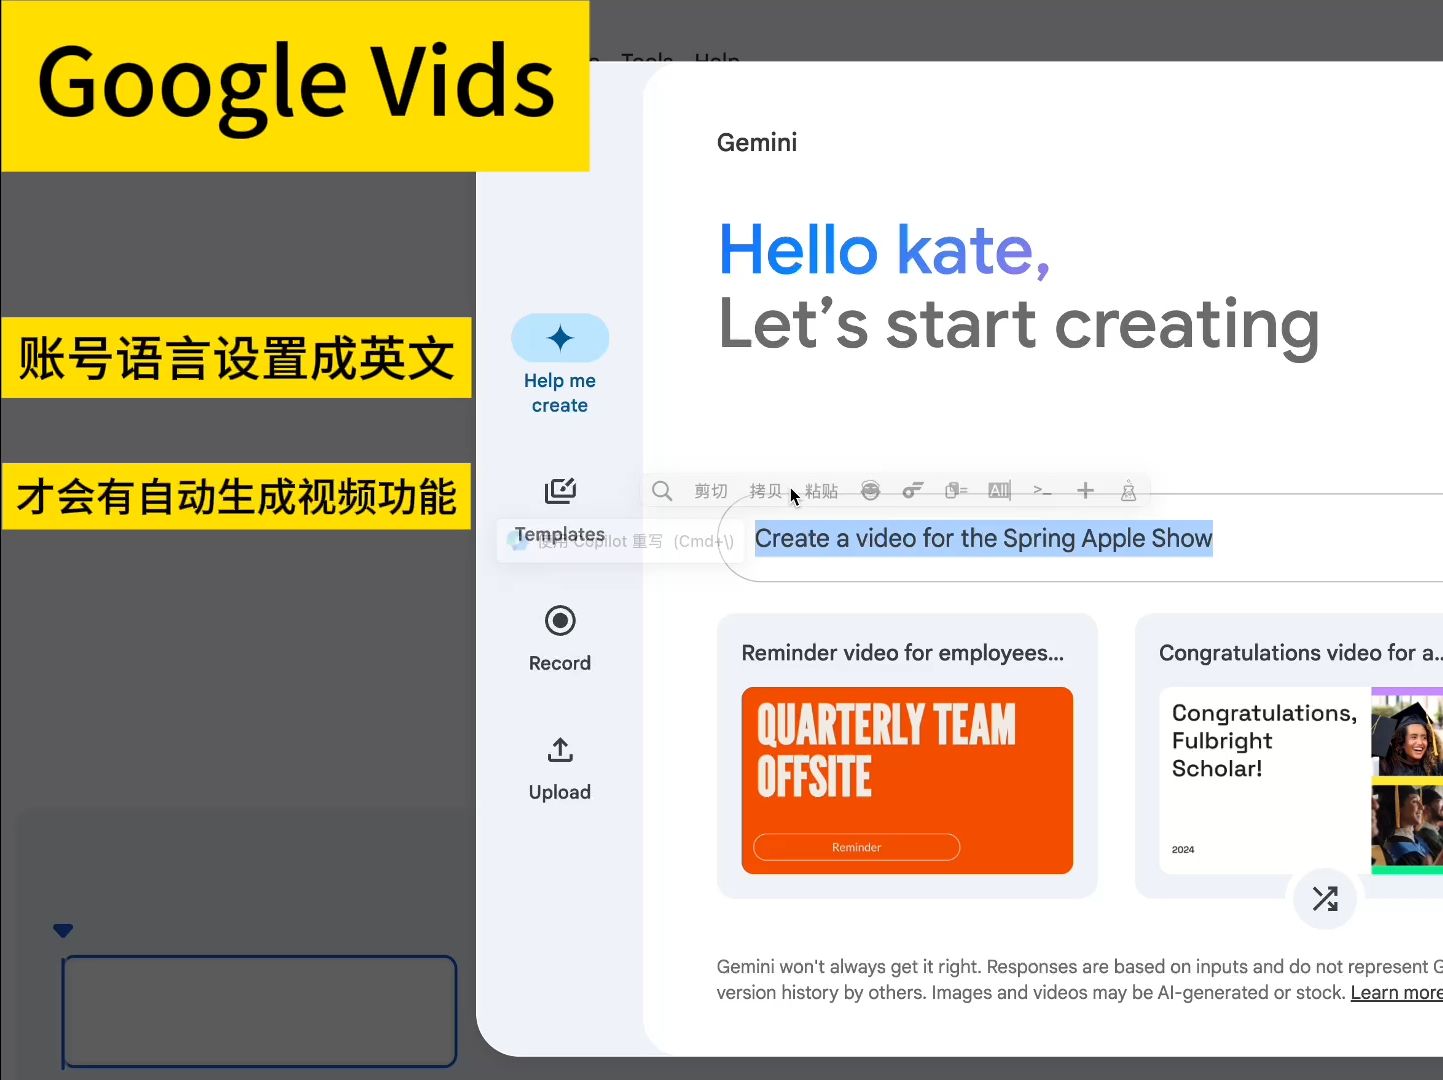Viewport: 1443px width, 1080px height.
Task: Click the terminal '>_' icon
Action: [1042, 490]
